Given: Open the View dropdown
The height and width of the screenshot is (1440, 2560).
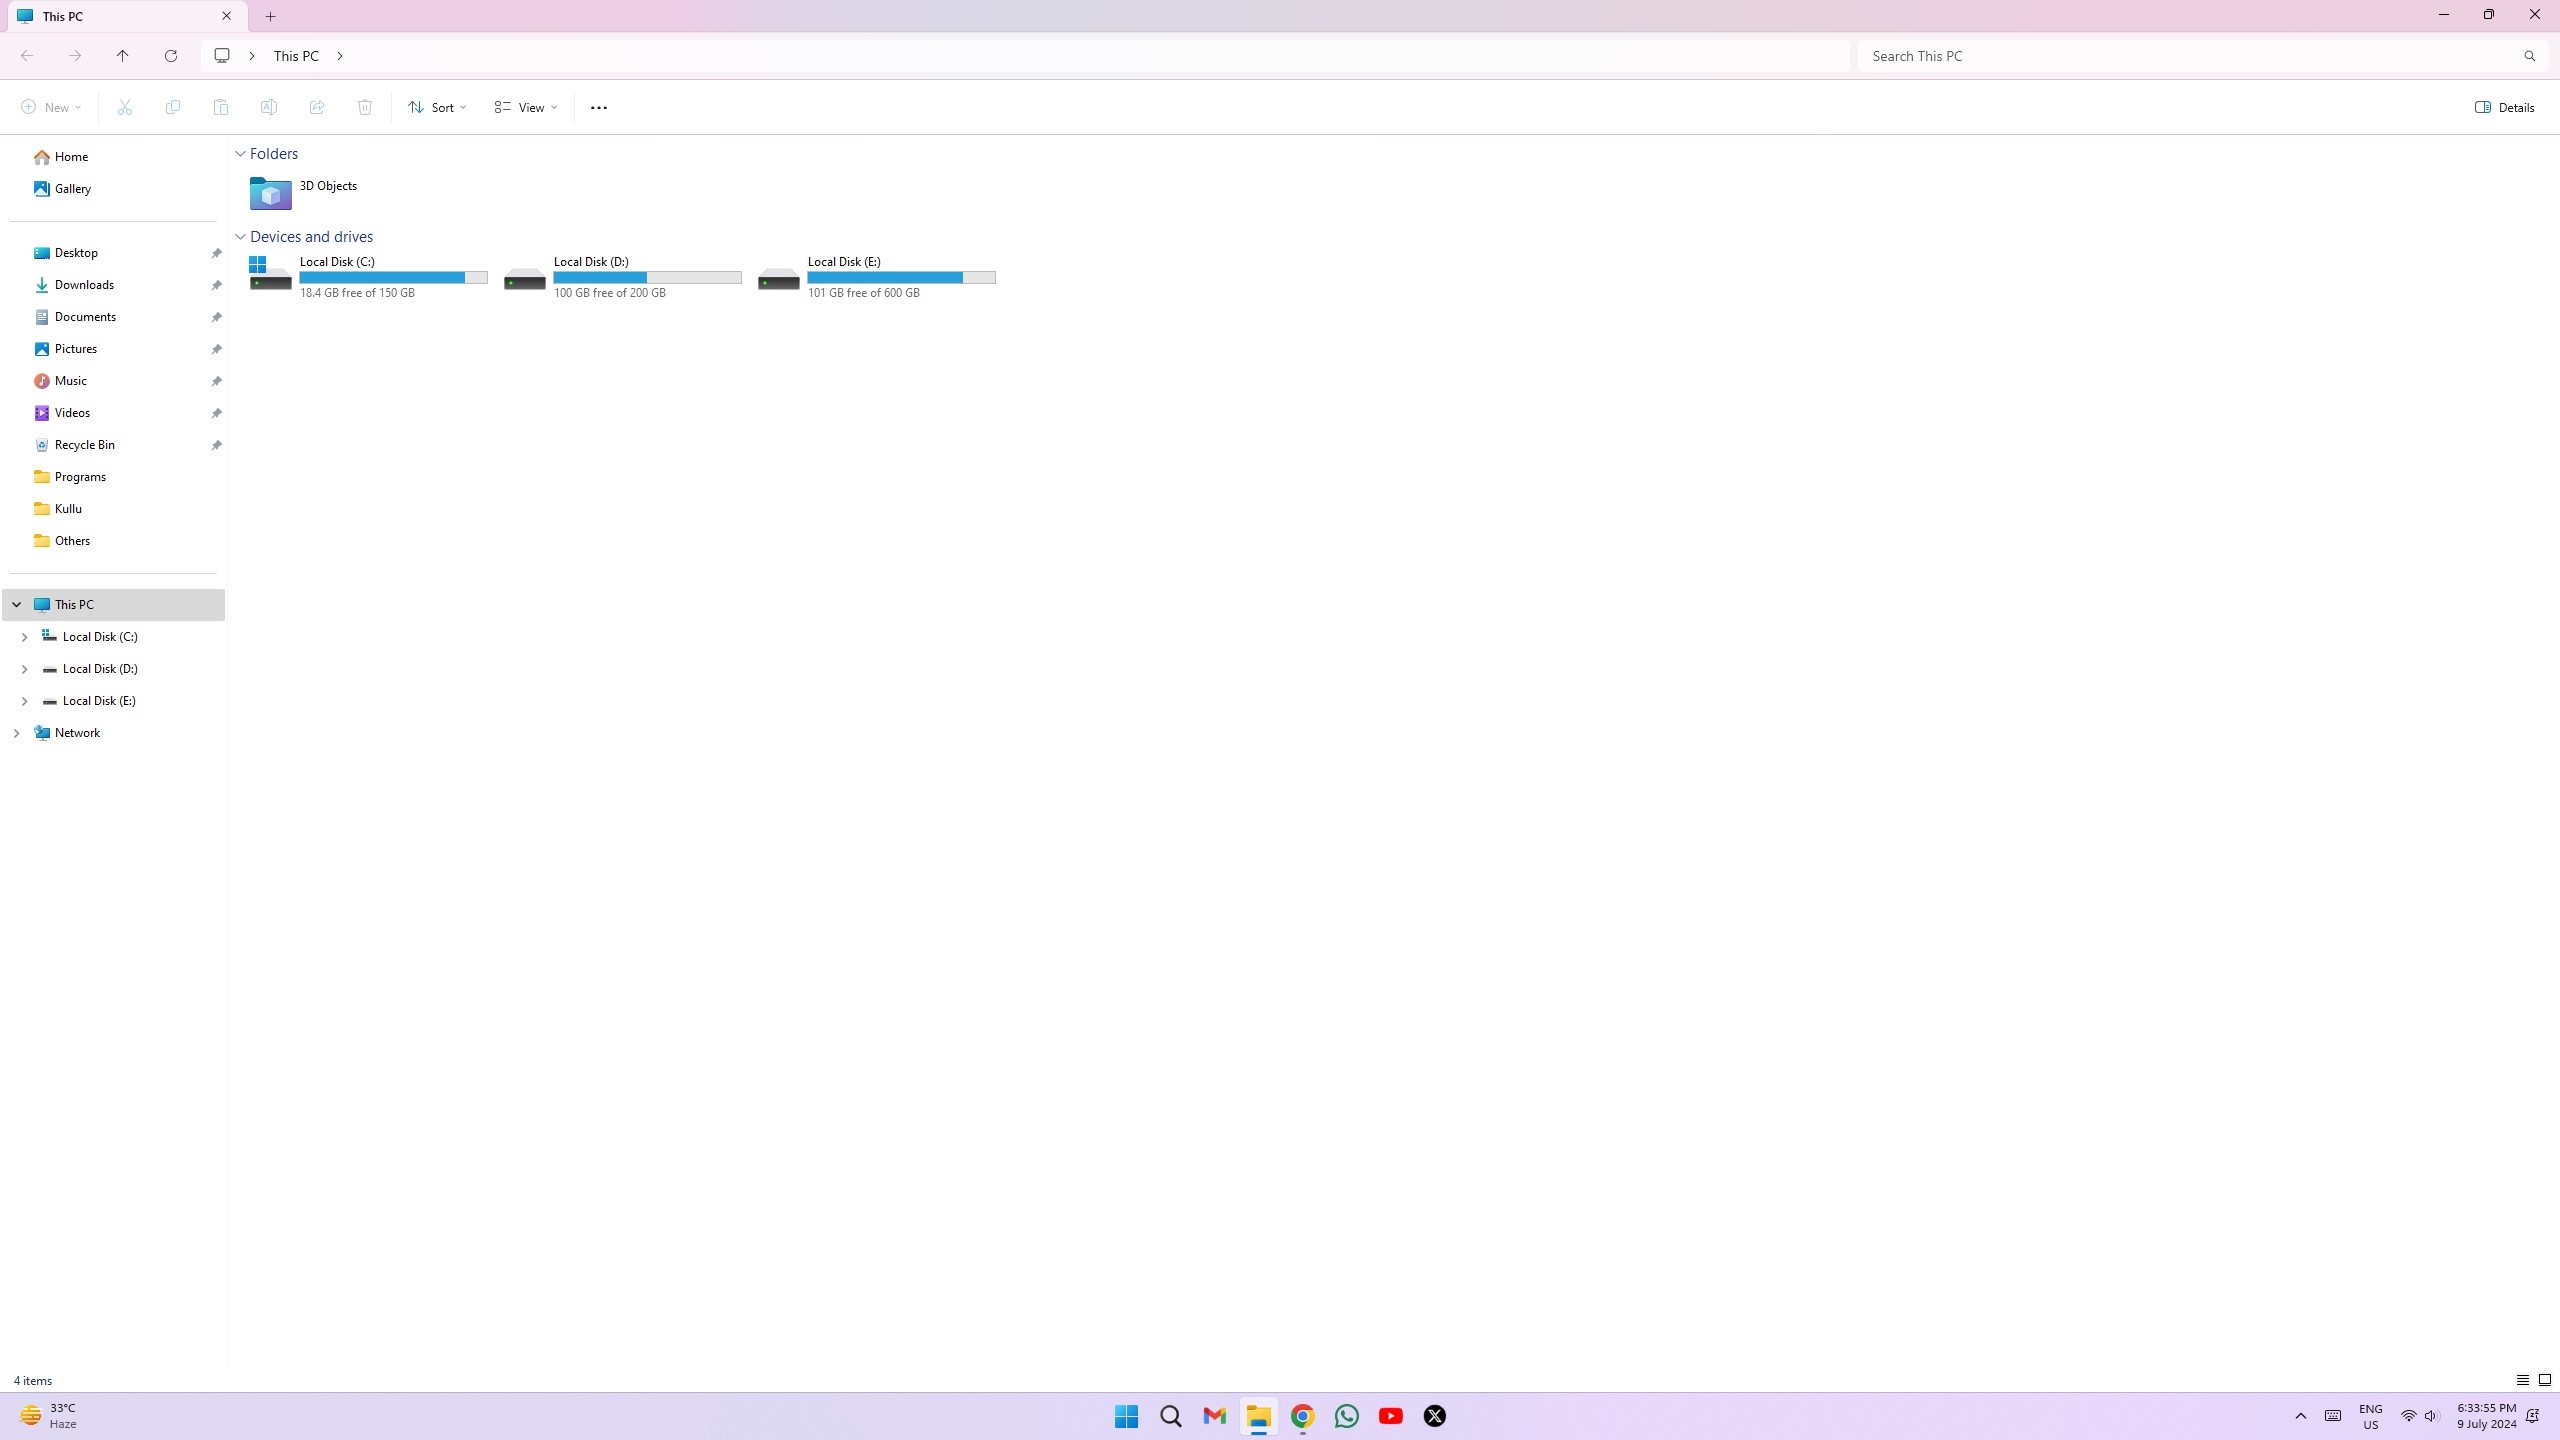Looking at the screenshot, I should 526,108.
